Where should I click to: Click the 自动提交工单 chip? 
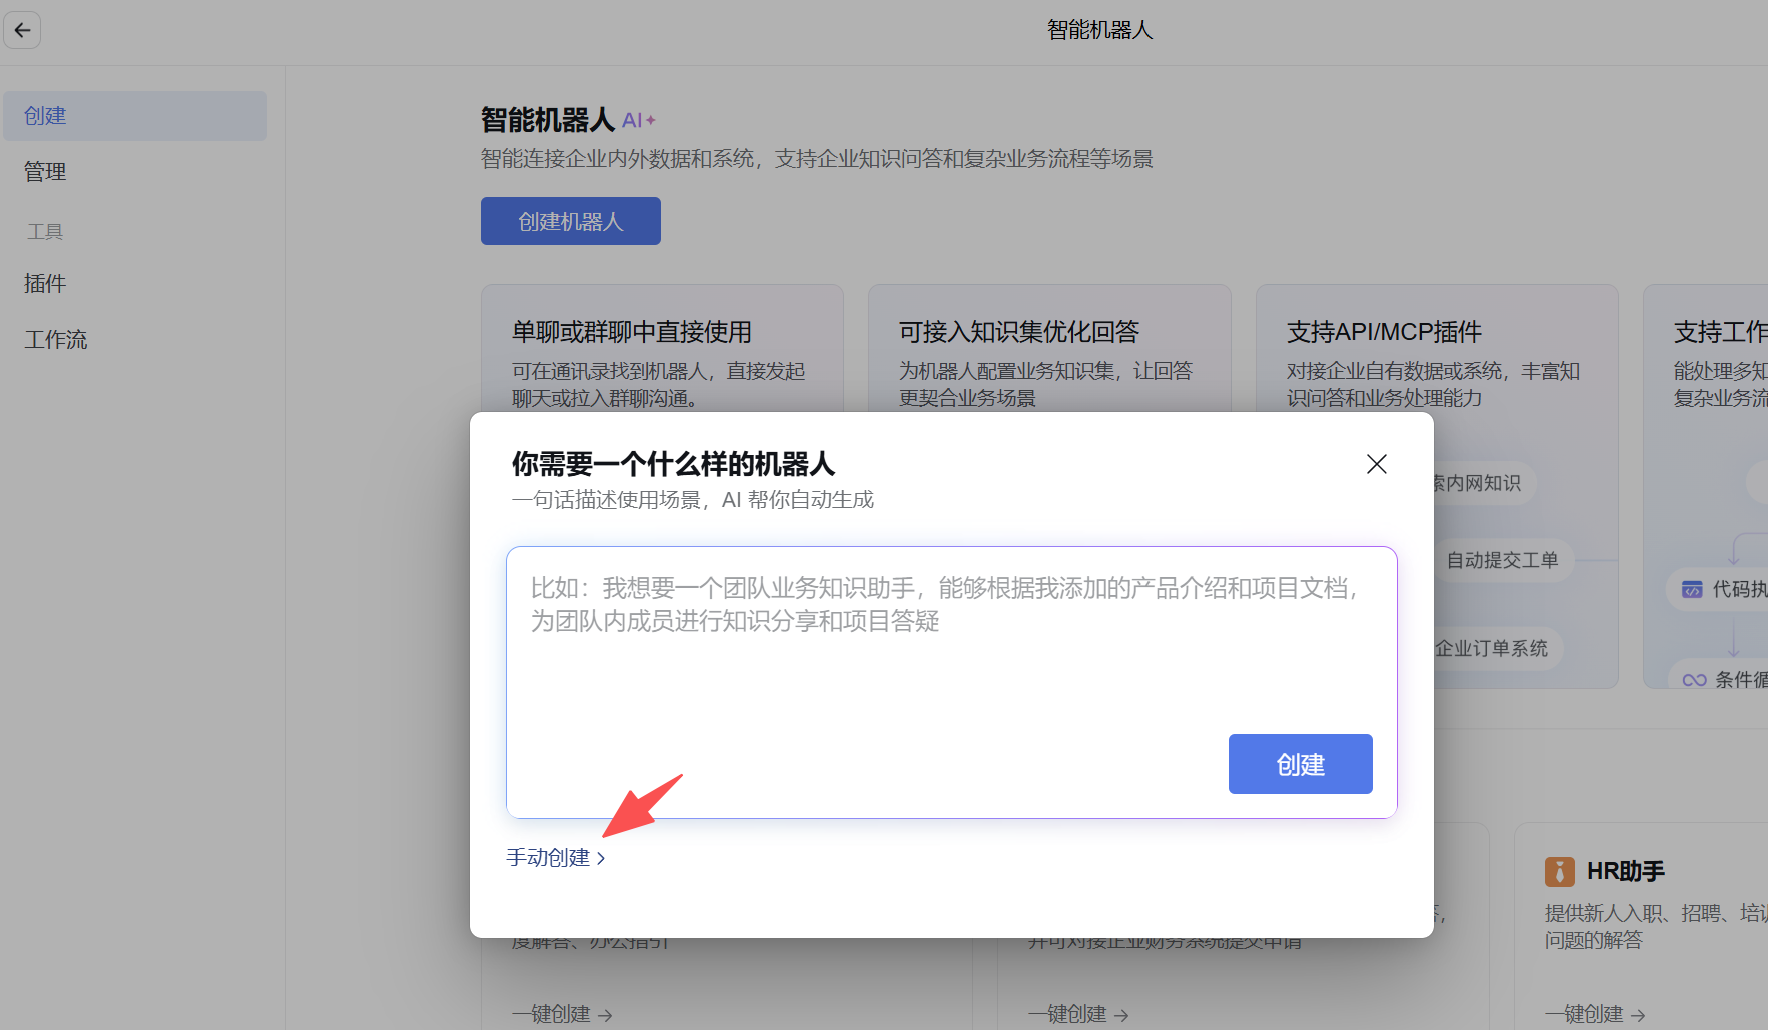click(1502, 560)
